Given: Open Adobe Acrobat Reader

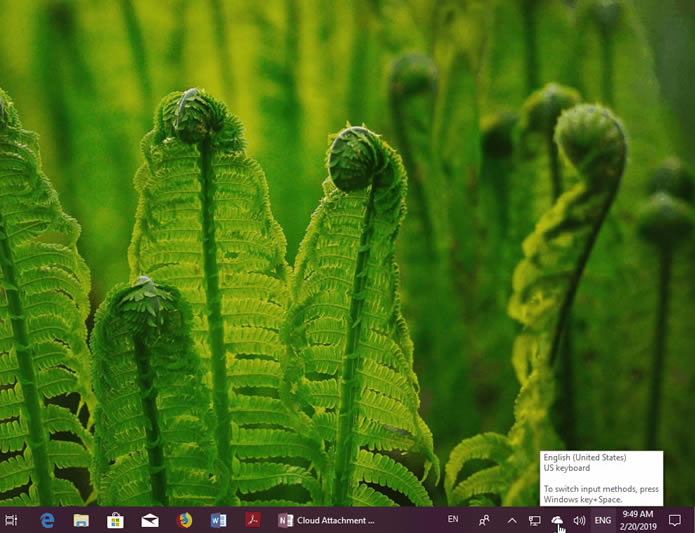Looking at the screenshot, I should (x=253, y=520).
